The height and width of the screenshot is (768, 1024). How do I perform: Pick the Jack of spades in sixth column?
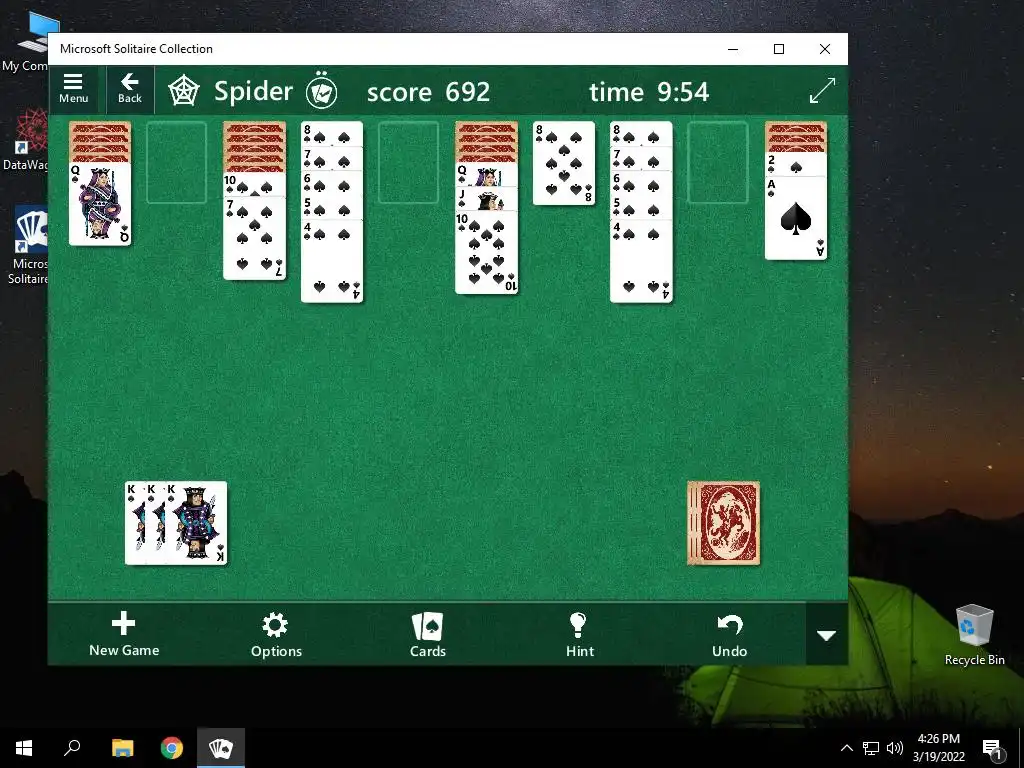(x=487, y=199)
